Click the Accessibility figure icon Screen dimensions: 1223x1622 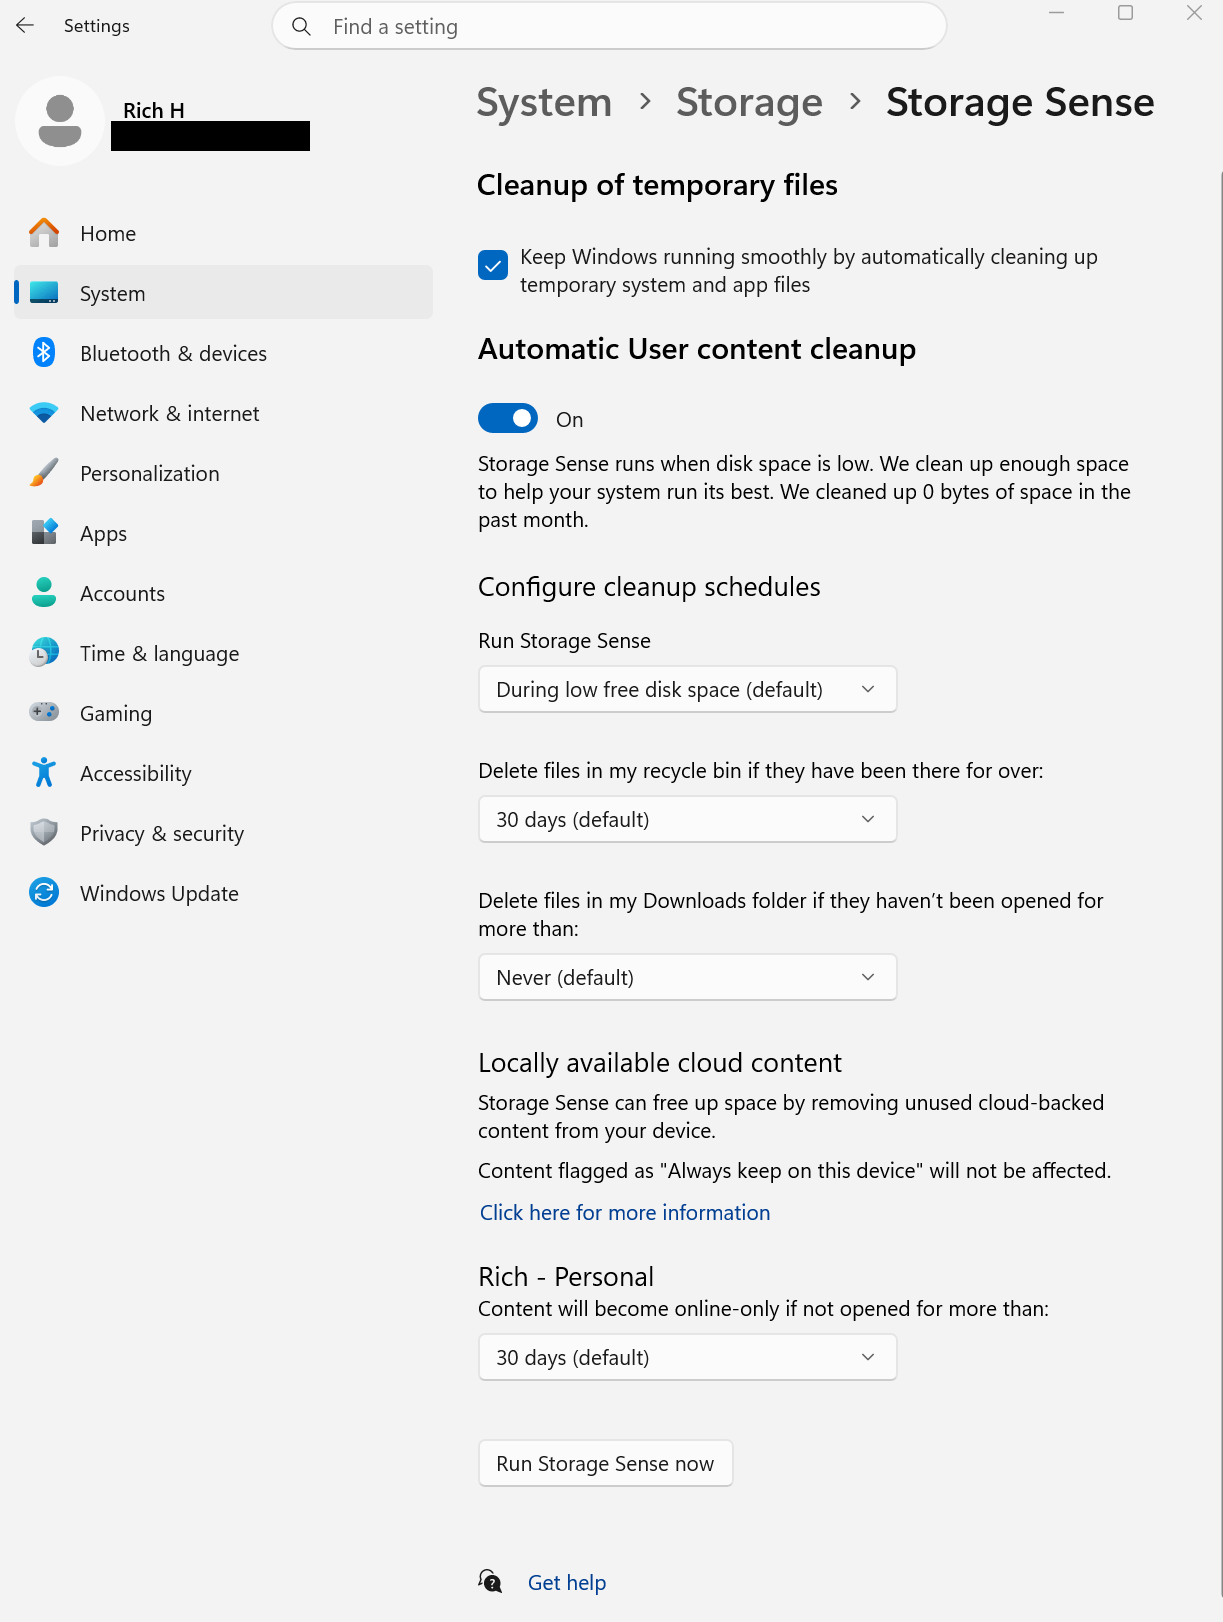tap(44, 773)
